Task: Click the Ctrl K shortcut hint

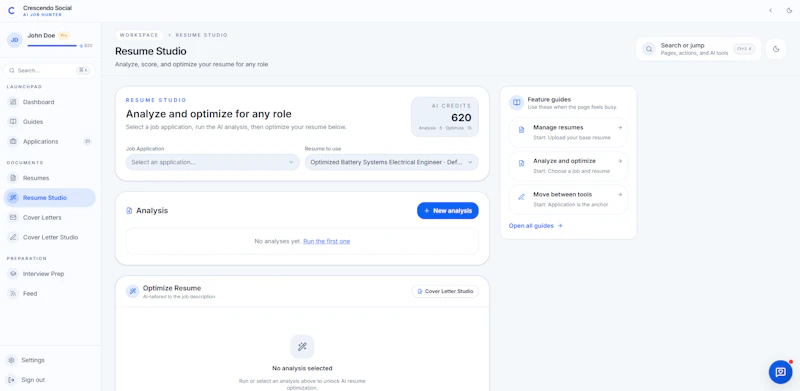Action: (744, 49)
